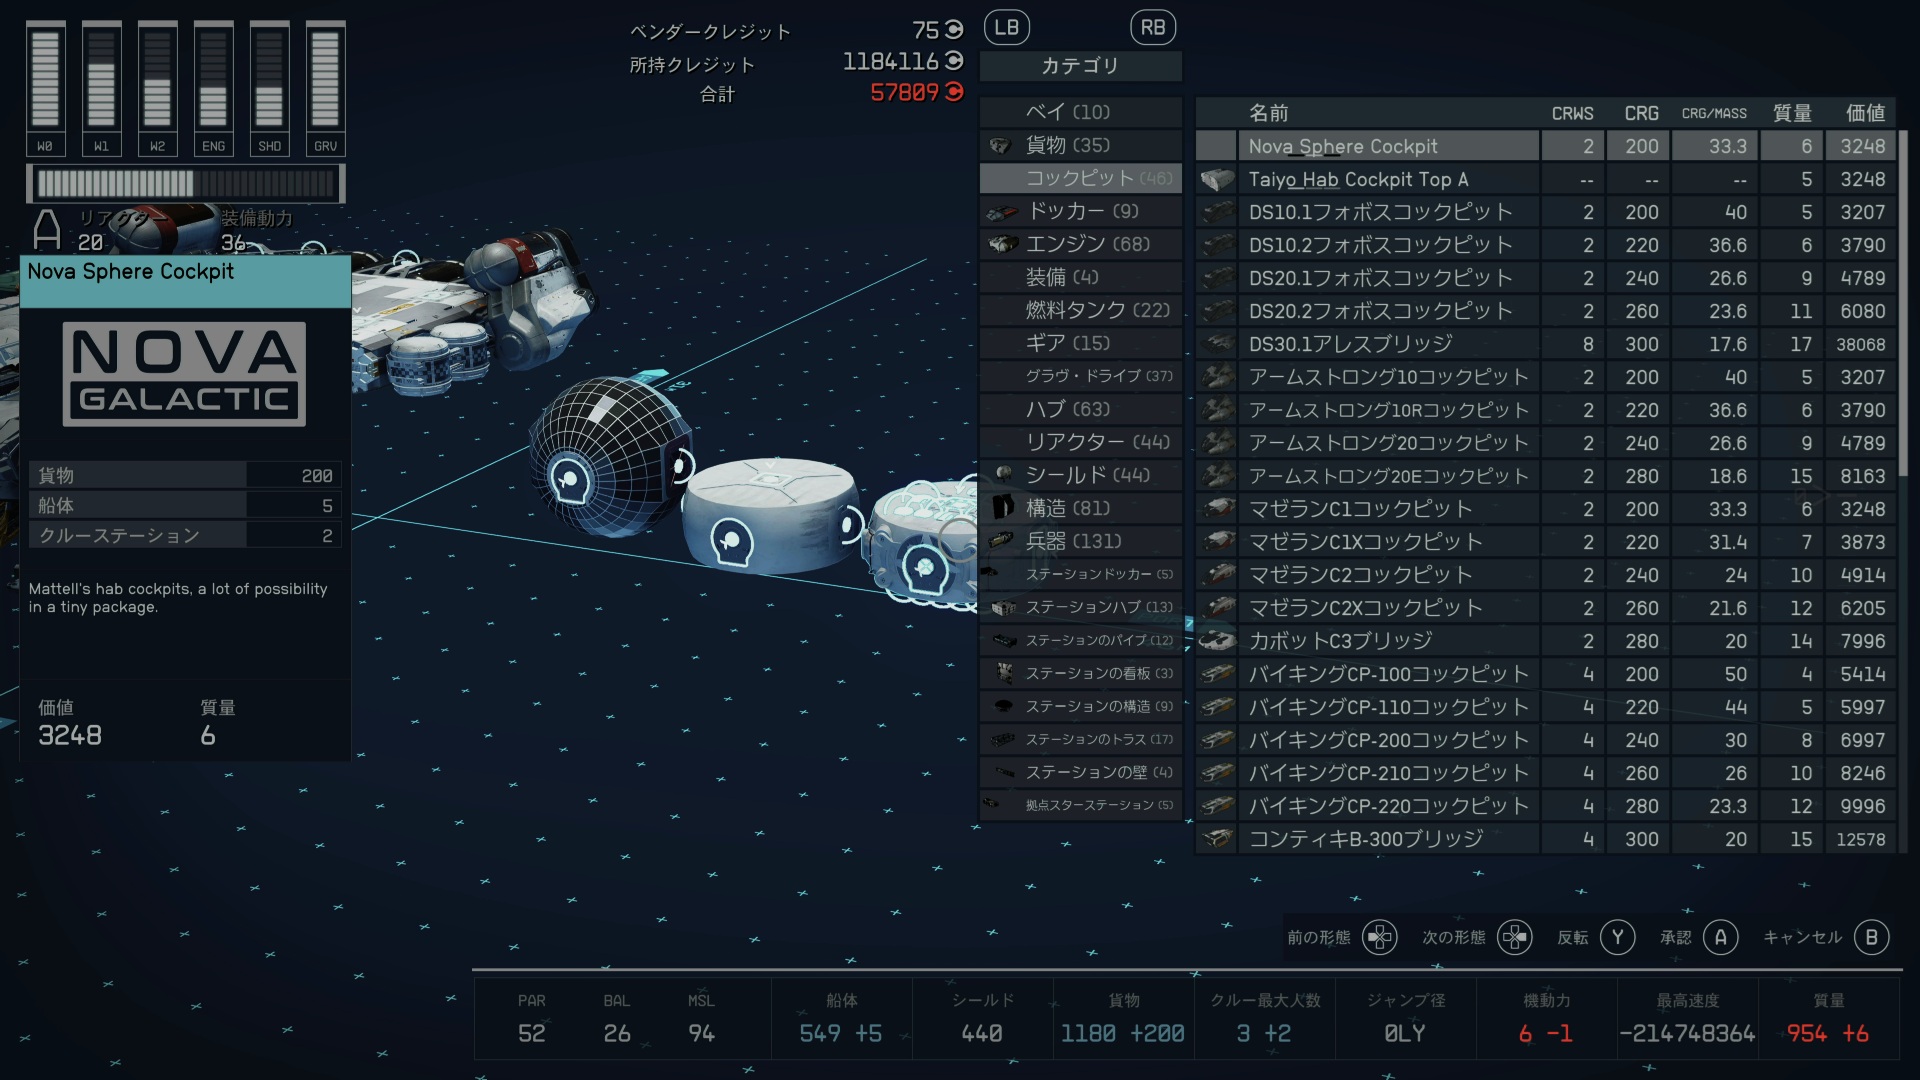The image size is (1920, 1080).
Task: Select the マゼランC2Xコックピット row
Action: [x=1546, y=608]
